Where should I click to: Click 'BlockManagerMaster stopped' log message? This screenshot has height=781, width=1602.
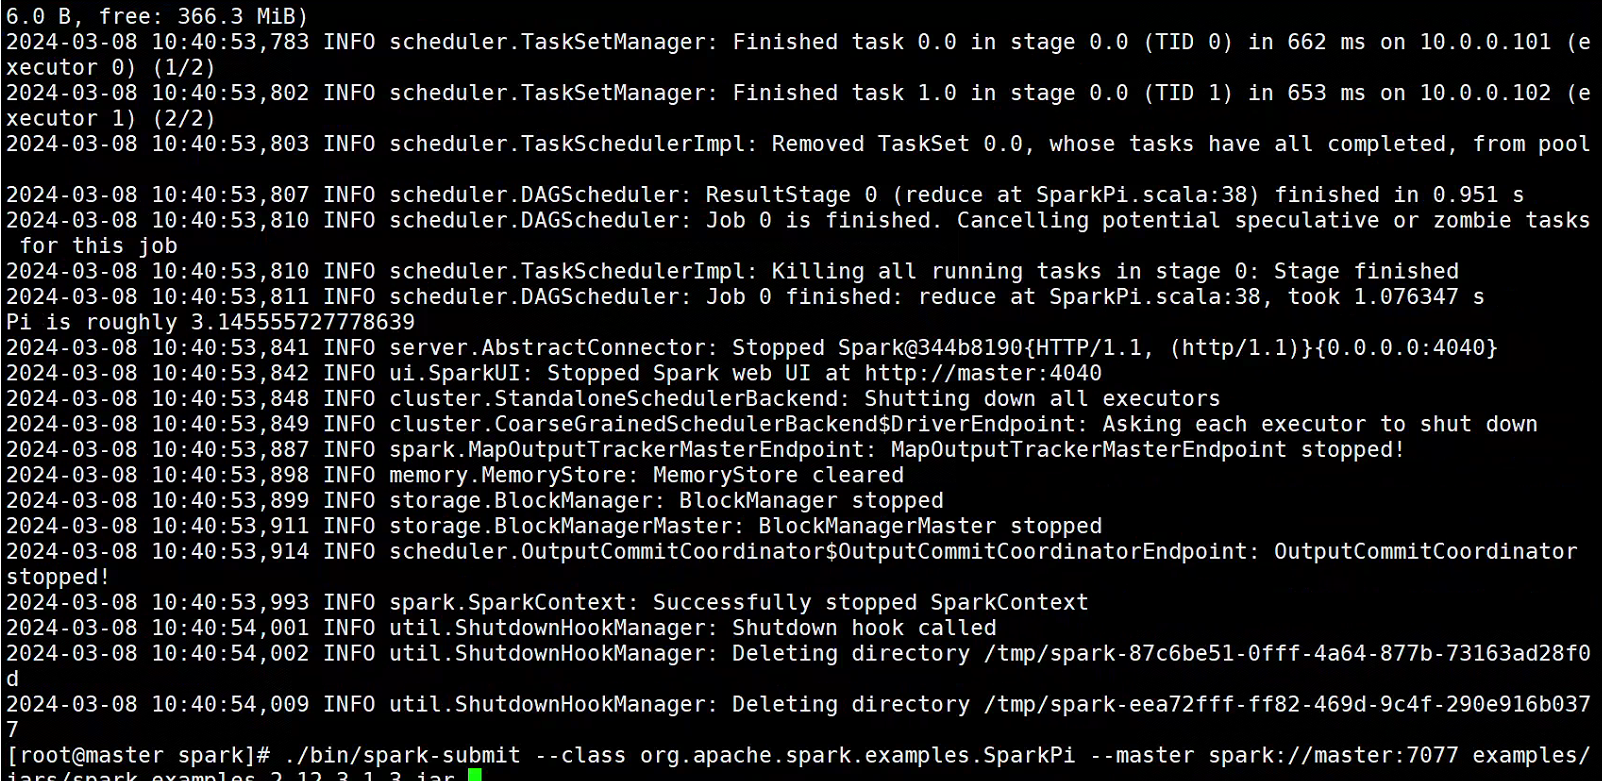click(x=930, y=526)
